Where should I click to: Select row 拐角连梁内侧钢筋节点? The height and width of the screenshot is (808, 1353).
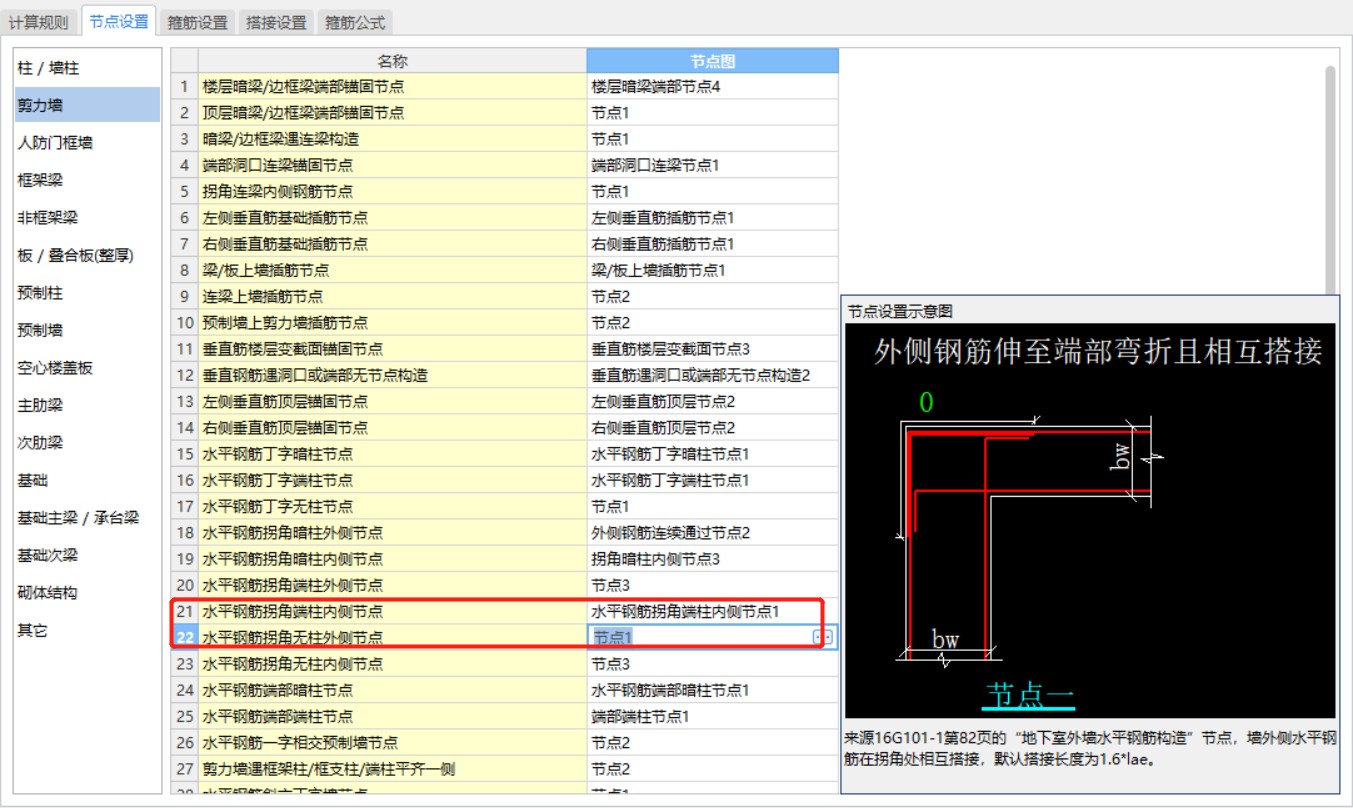pos(392,191)
